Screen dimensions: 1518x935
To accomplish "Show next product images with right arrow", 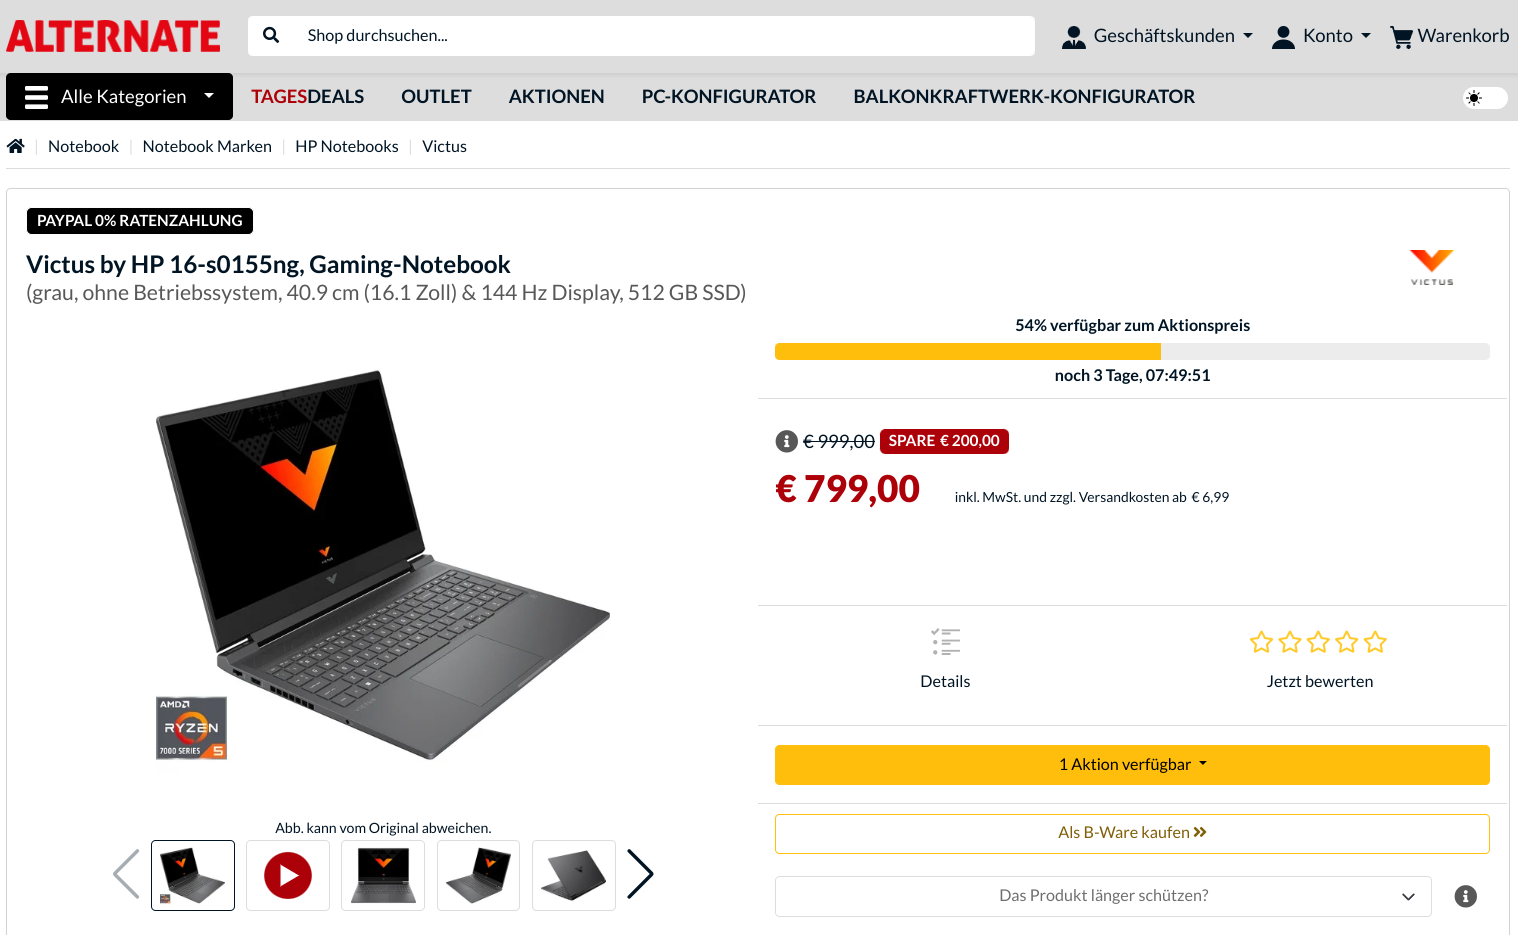I will (640, 874).
